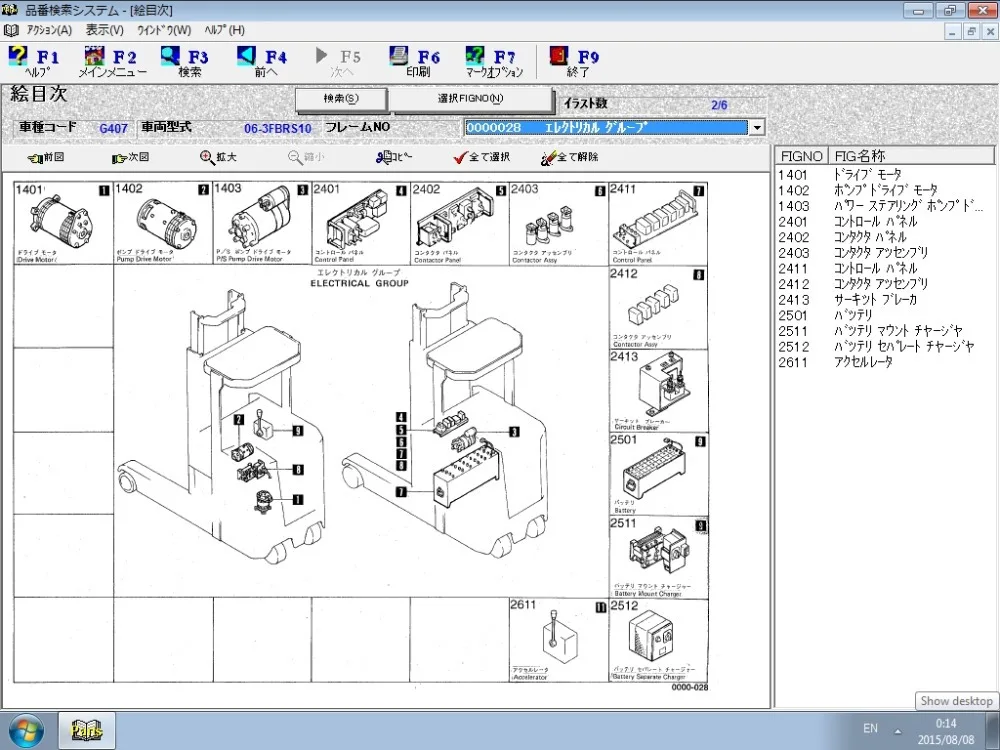Select list row 2403 コンタクタ アッセンブリ
The width and height of the screenshot is (1000, 750).
(884, 253)
